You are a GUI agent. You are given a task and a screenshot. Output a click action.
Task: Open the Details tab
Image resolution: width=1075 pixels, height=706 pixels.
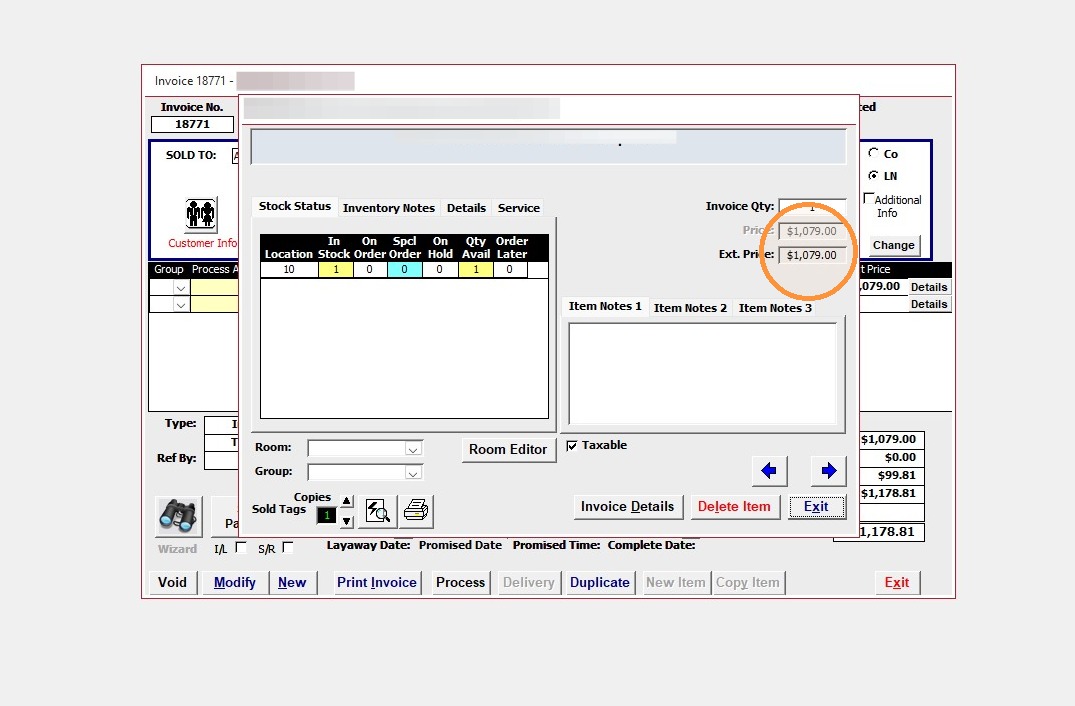[466, 208]
